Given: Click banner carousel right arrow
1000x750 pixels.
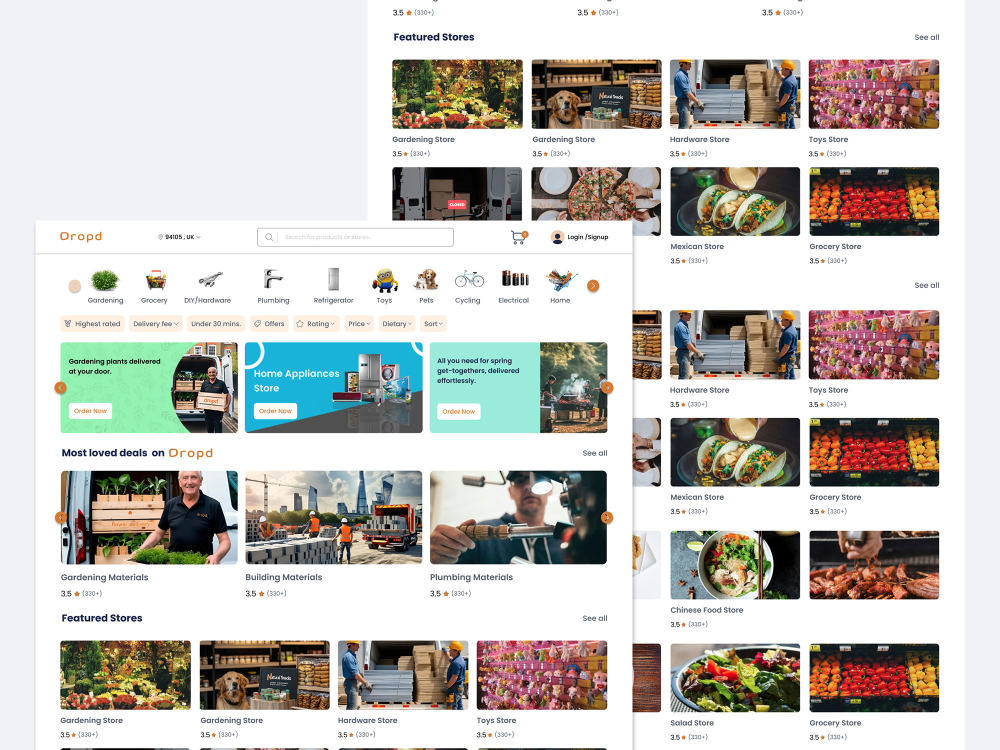Looking at the screenshot, I should (x=607, y=388).
